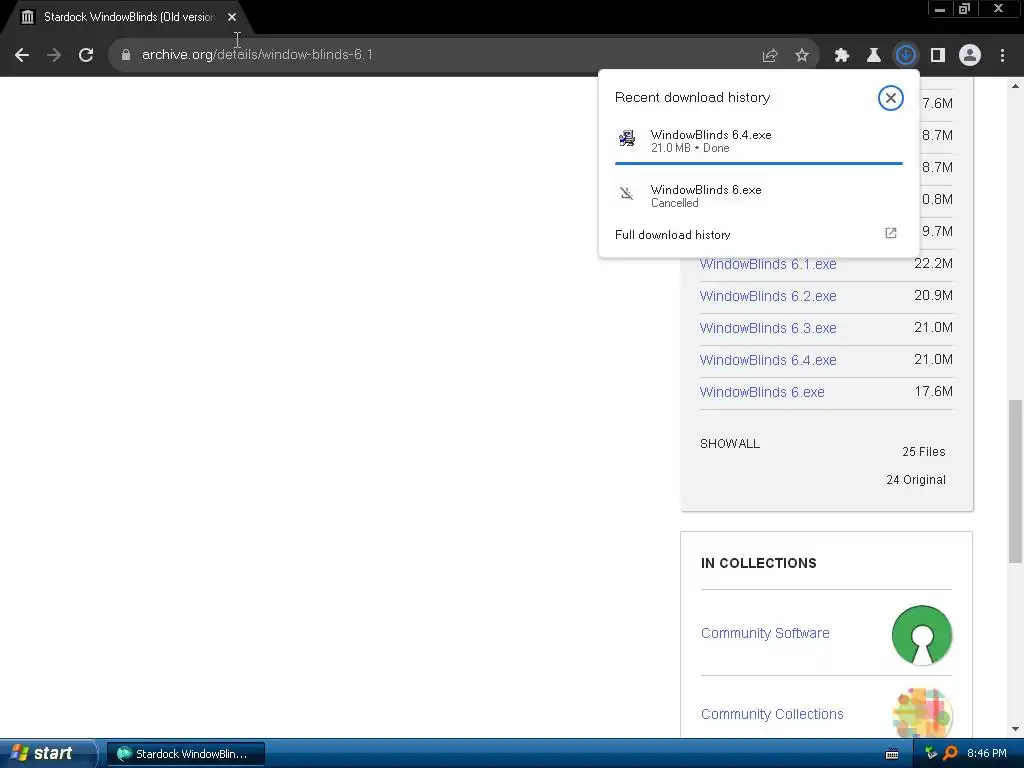Open the Extensions puzzle menu

coord(842,56)
